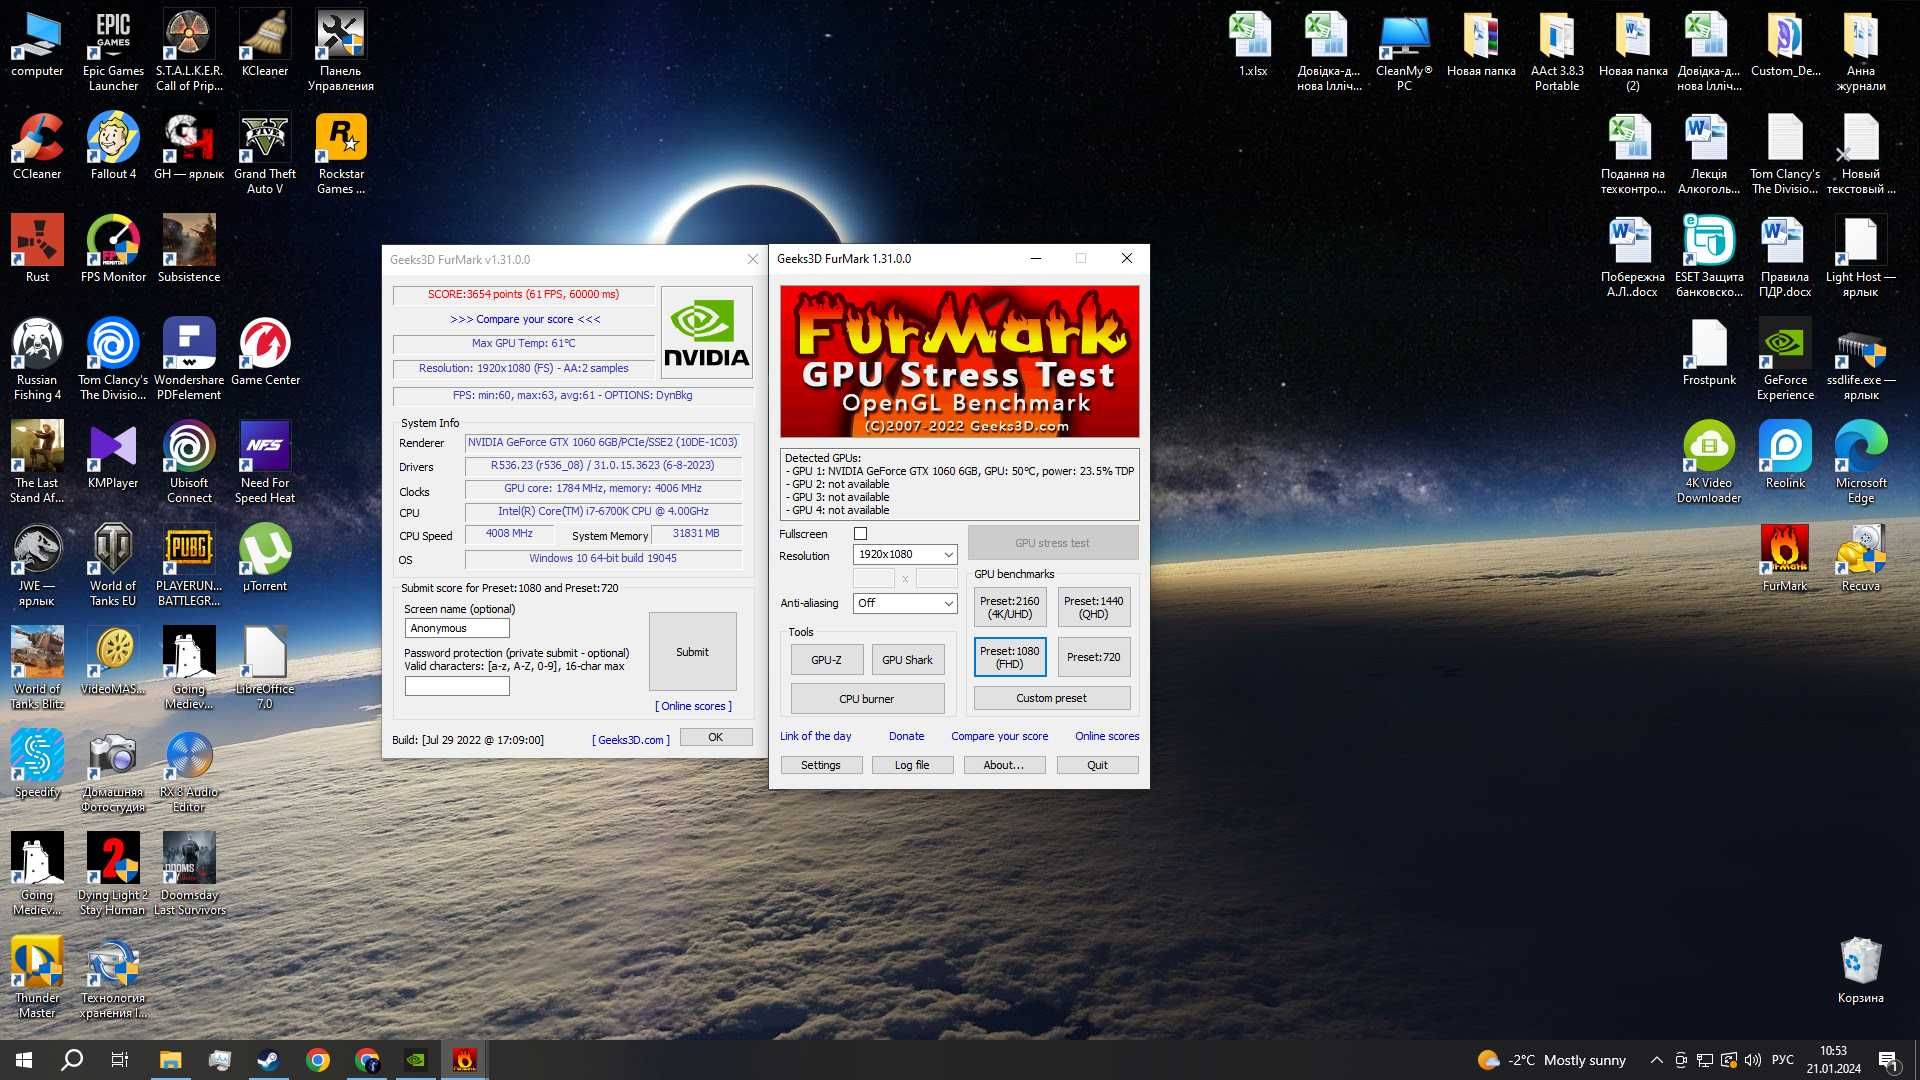
Task: Open µTorrent desktop icon
Action: click(265, 558)
